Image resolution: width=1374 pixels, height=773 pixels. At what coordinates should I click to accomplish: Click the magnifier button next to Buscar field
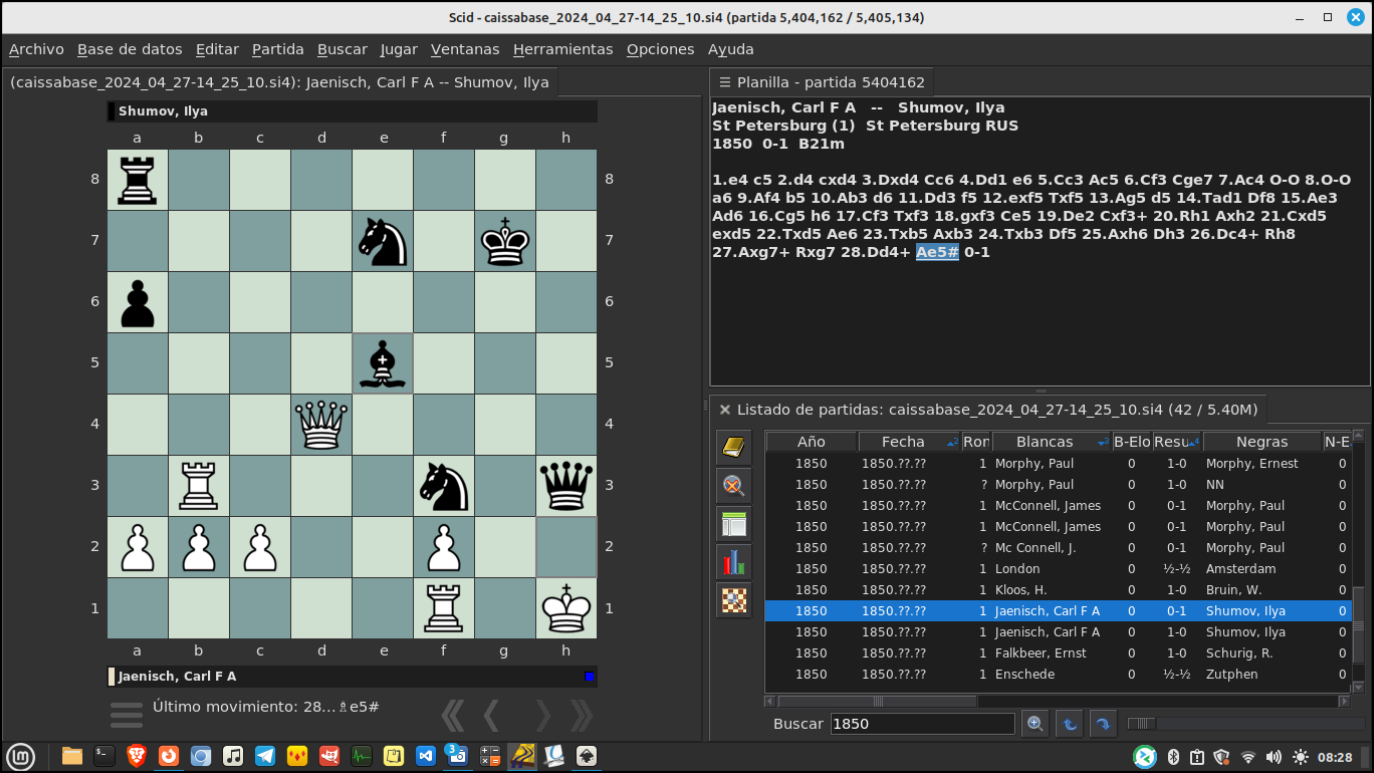click(x=1035, y=723)
